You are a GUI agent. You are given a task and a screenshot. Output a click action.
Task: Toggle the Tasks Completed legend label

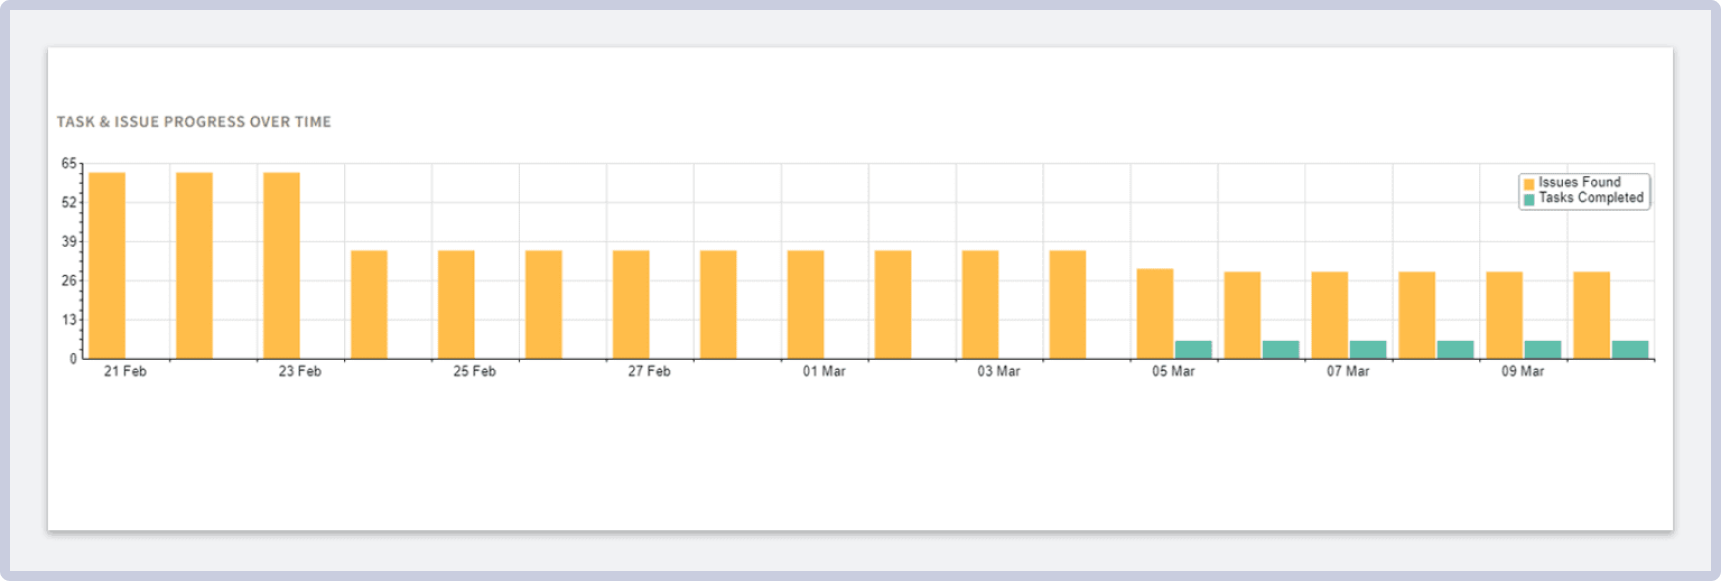(1590, 198)
